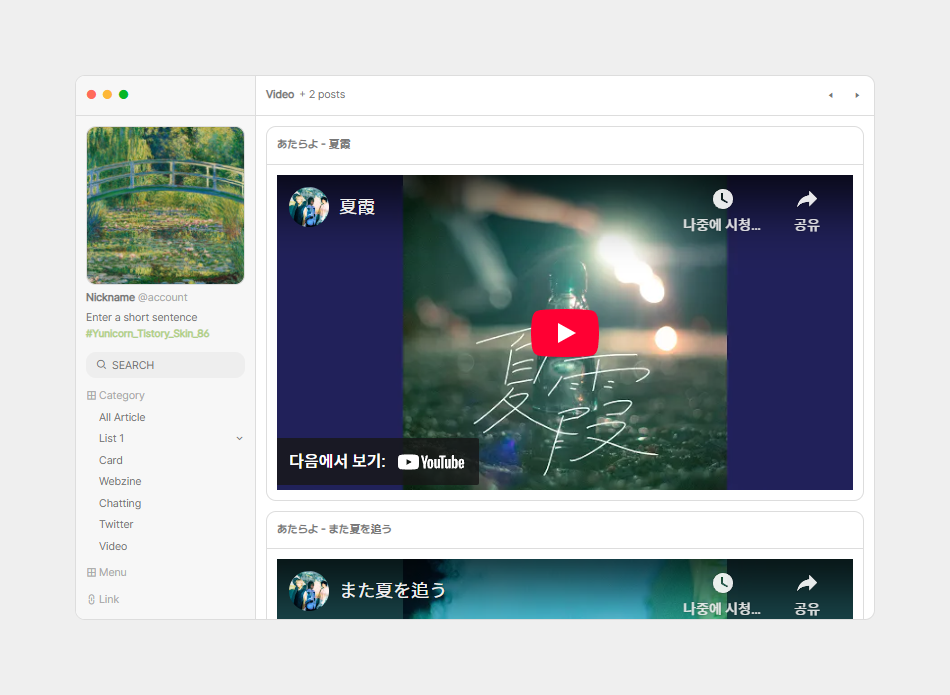Click the また夏を追う video title link
The image size is (950, 695).
tap(393, 590)
